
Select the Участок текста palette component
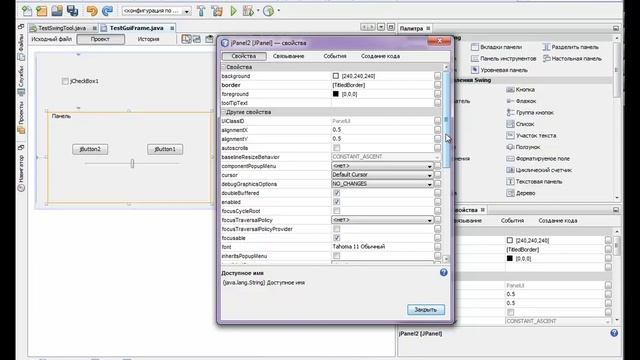531,135
